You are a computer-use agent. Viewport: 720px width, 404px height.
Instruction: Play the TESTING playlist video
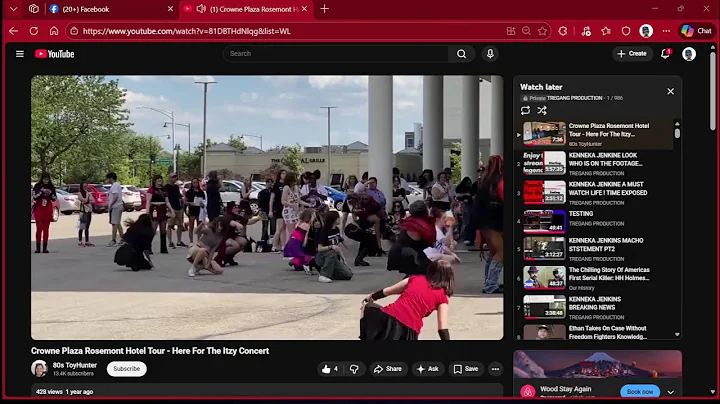pyautogui.click(x=595, y=221)
